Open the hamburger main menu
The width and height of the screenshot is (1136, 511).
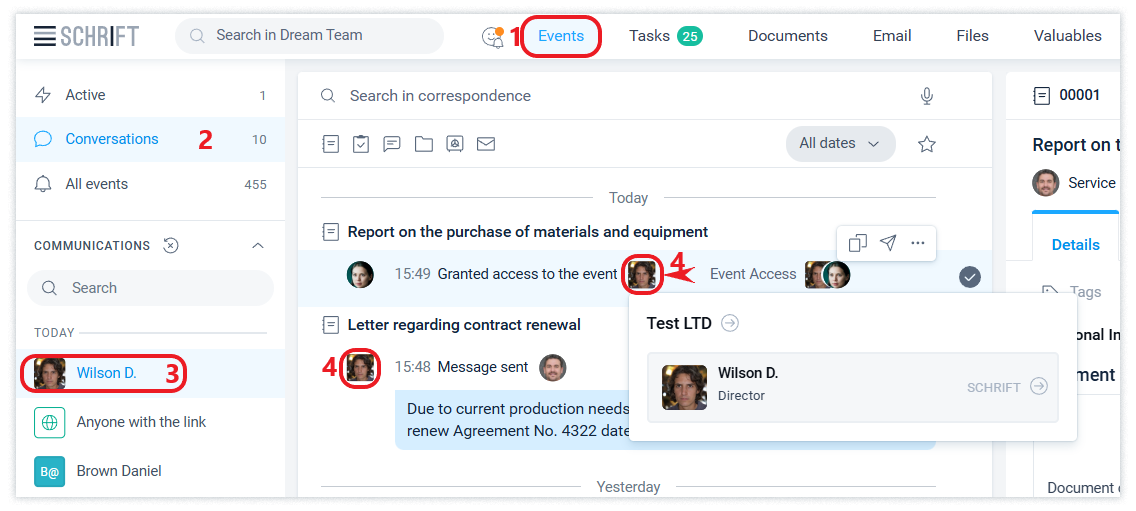45,36
